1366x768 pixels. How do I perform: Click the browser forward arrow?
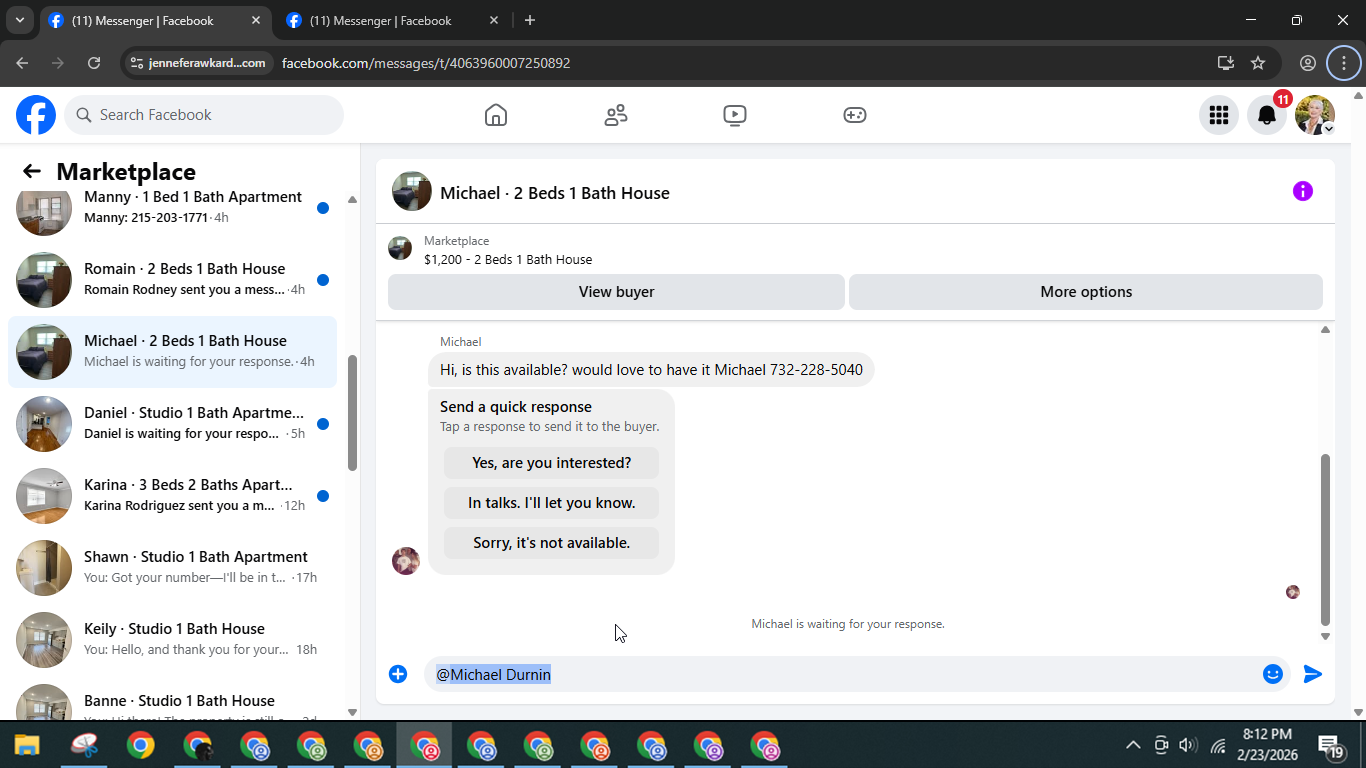[58, 63]
